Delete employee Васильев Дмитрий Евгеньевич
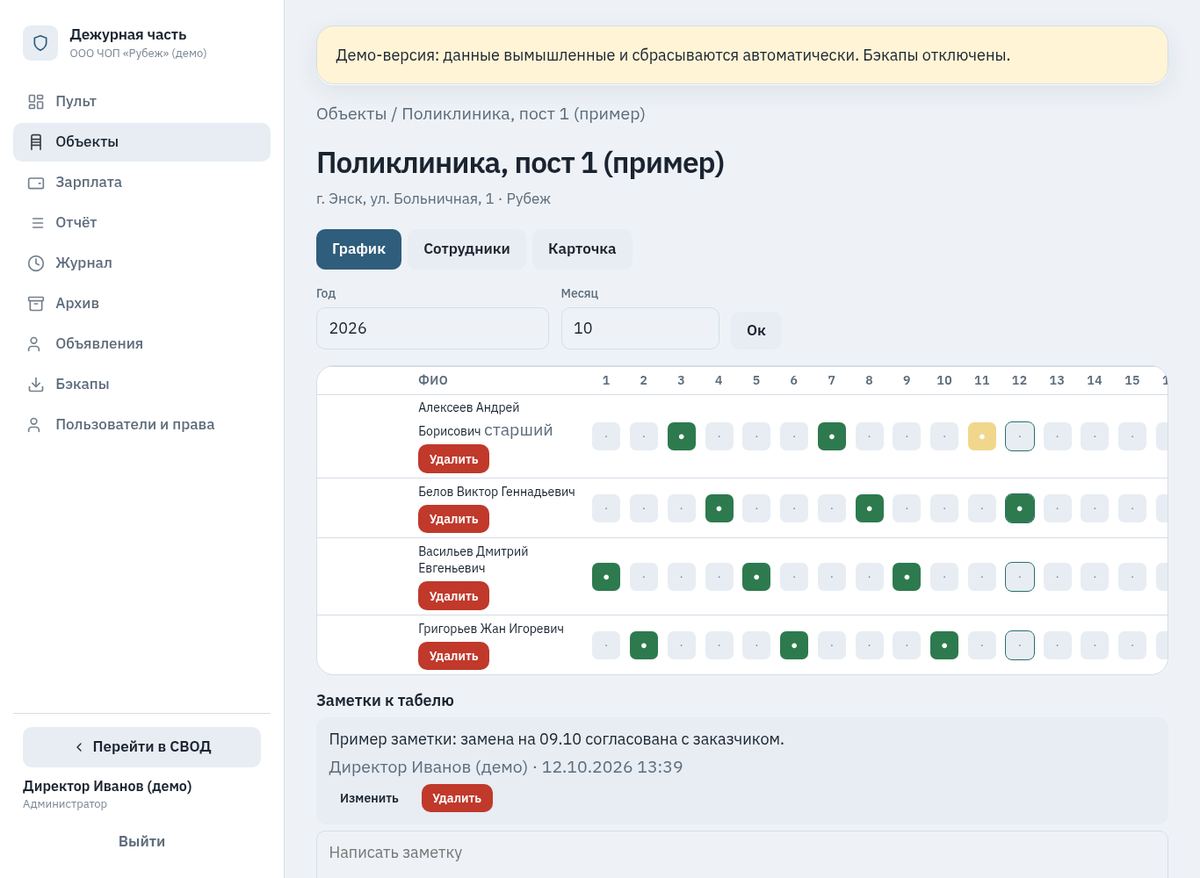The image size is (1200, 878). coord(454,596)
